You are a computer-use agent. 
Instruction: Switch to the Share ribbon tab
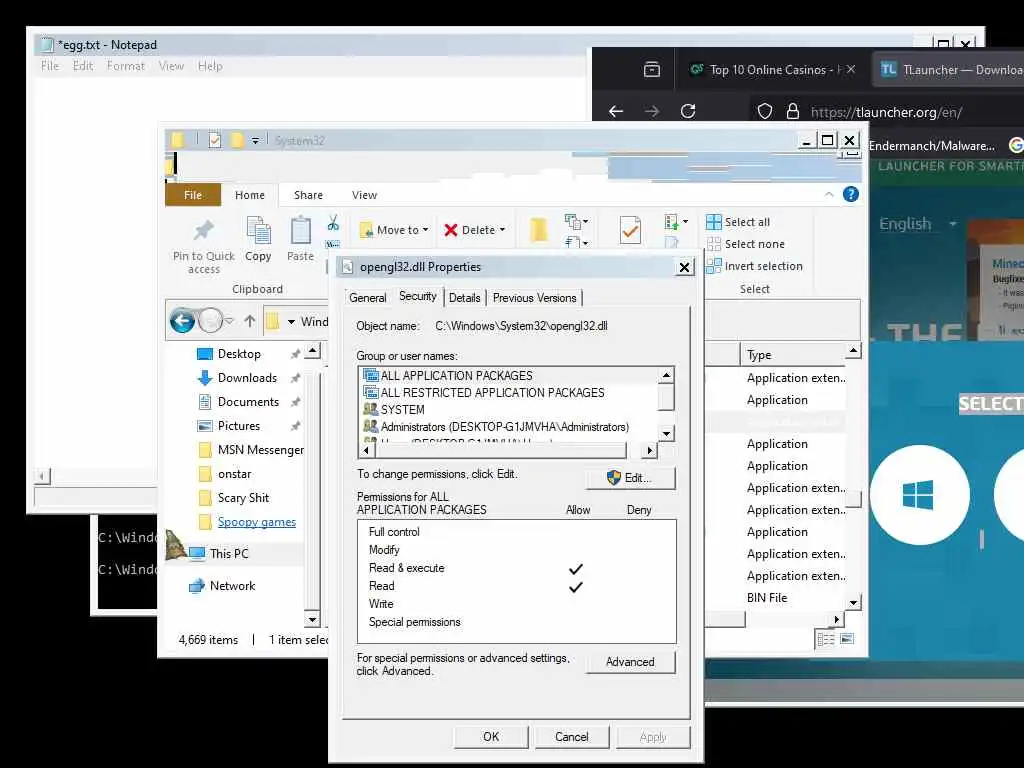[308, 195]
